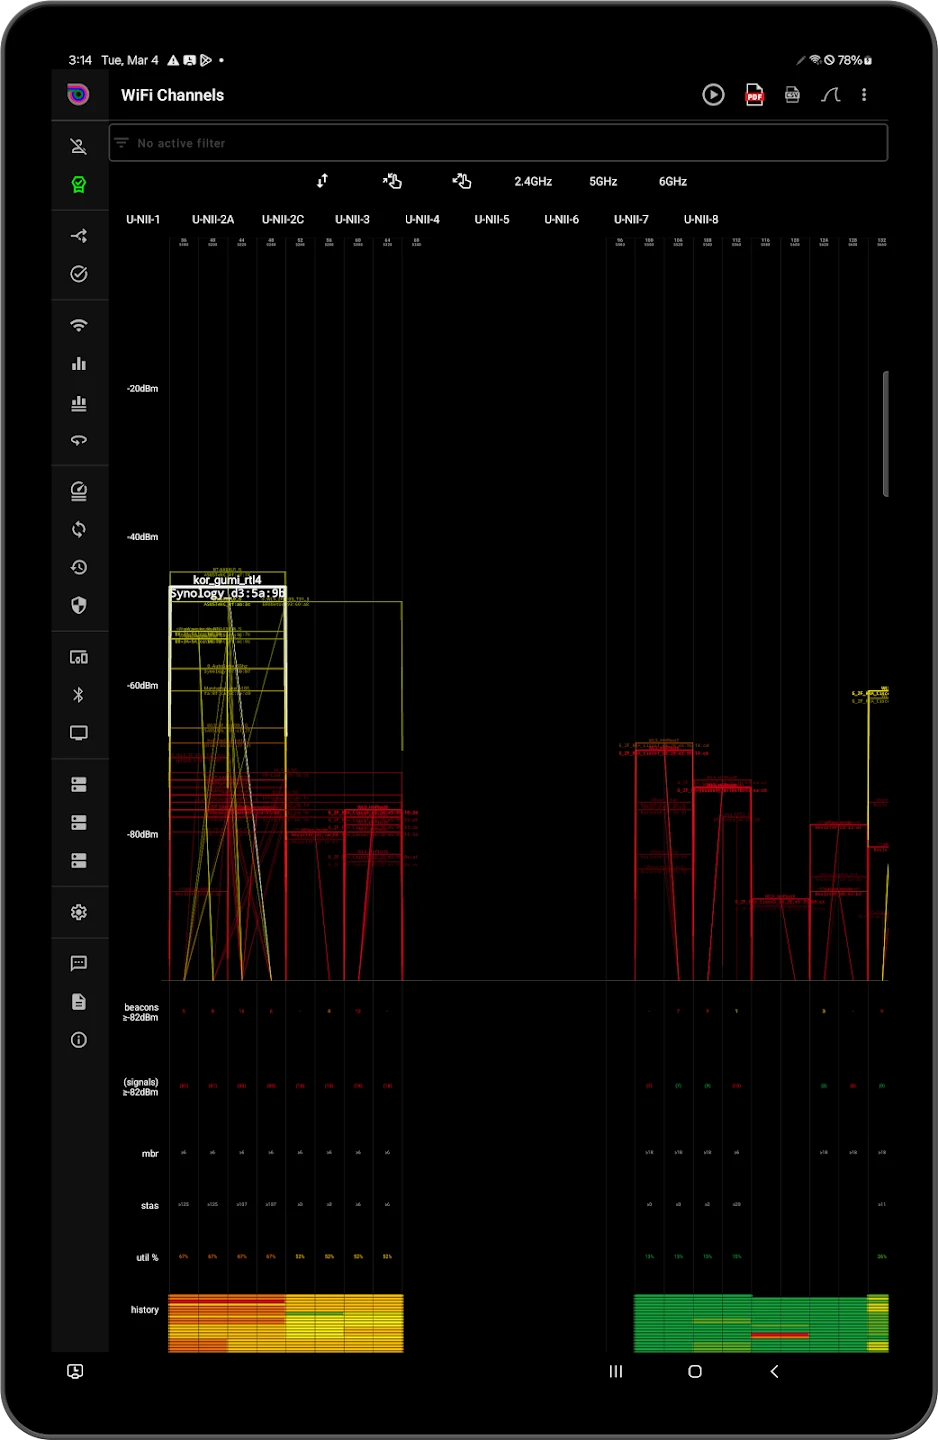Jump to U-NII-3 channels
The image size is (938, 1440).
coord(352,220)
